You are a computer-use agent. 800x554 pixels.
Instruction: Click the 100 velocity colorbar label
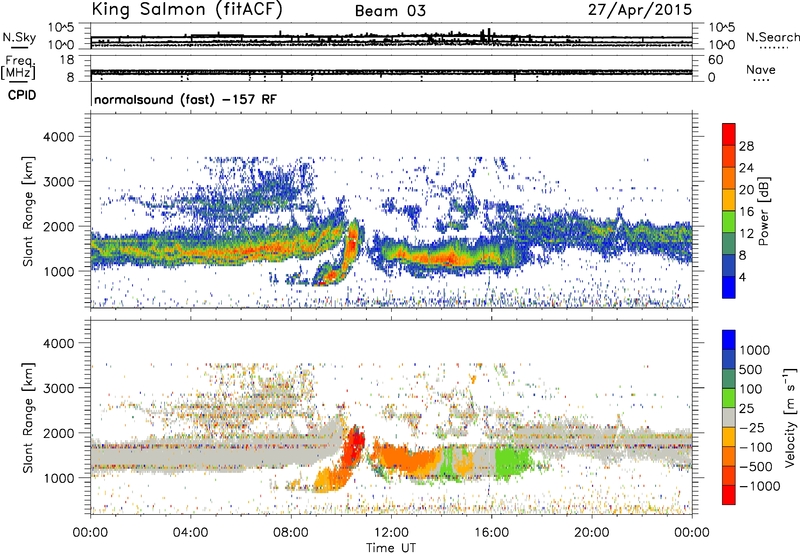coord(751,389)
